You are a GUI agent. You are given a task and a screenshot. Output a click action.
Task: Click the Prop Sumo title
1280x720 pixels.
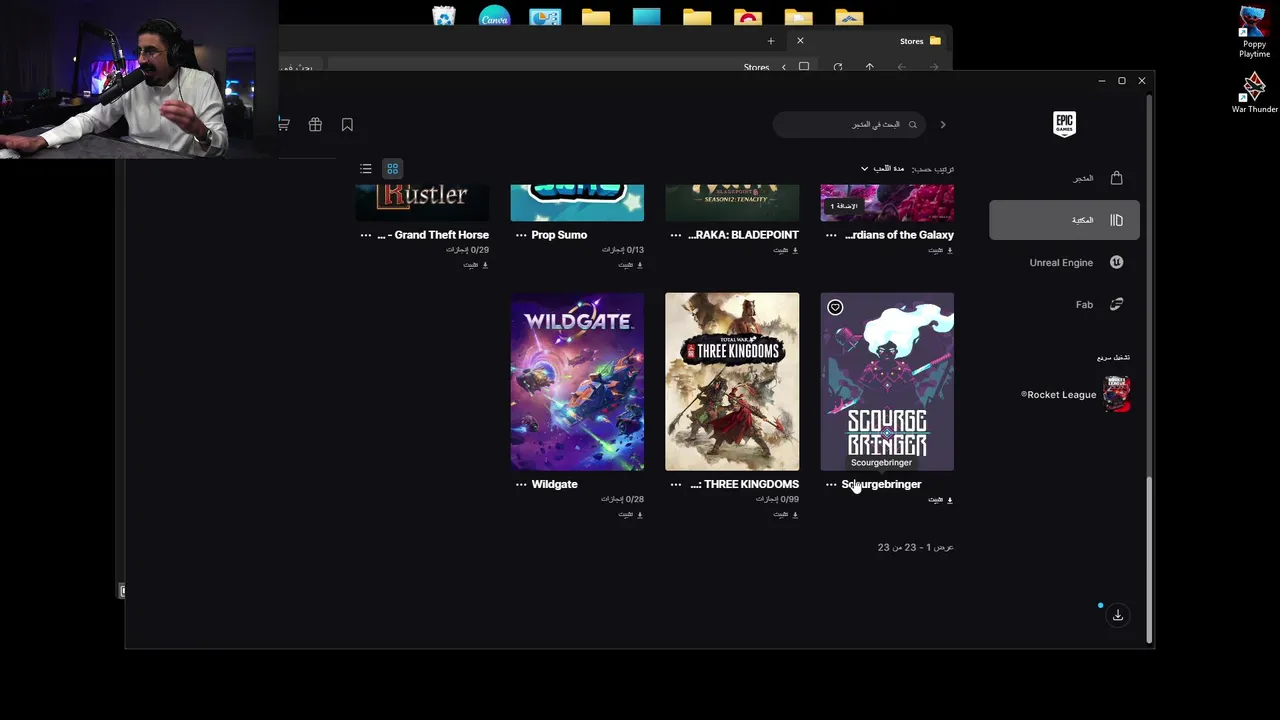(x=559, y=235)
